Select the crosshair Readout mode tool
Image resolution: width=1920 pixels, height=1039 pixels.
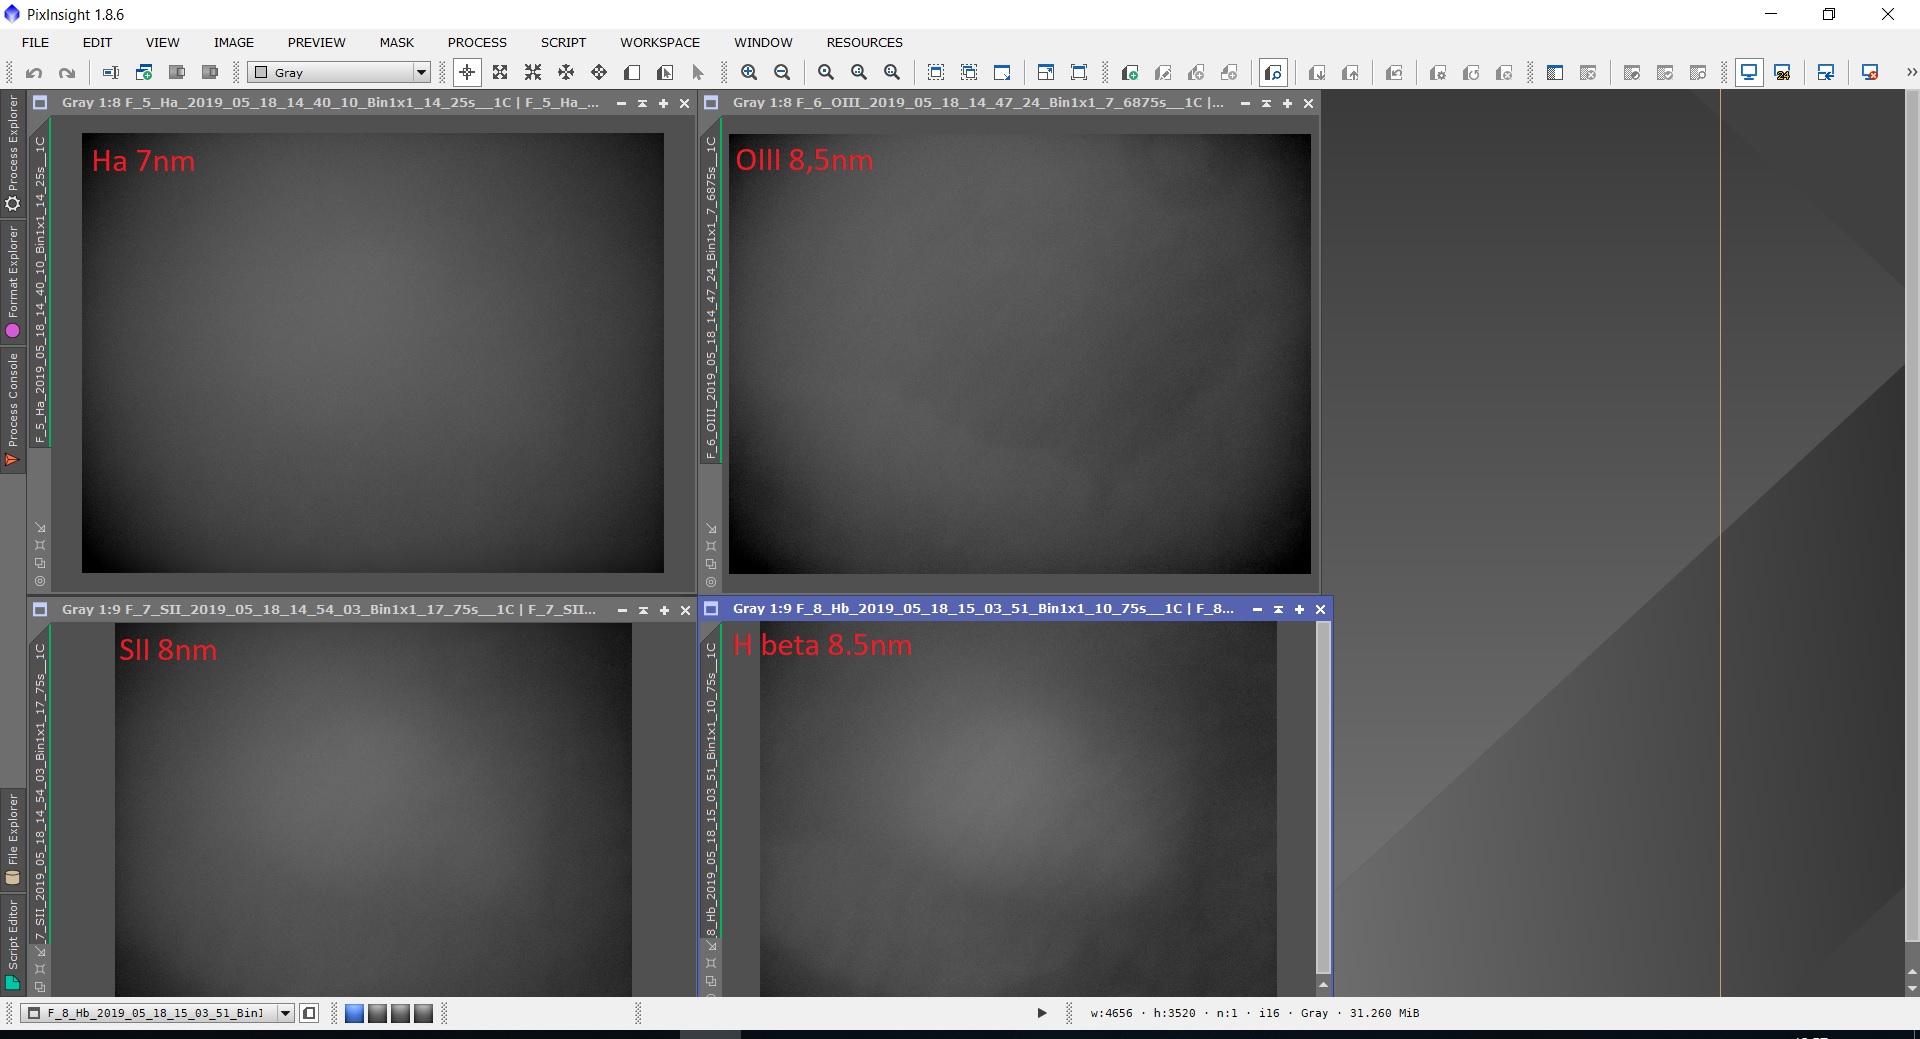pos(467,73)
